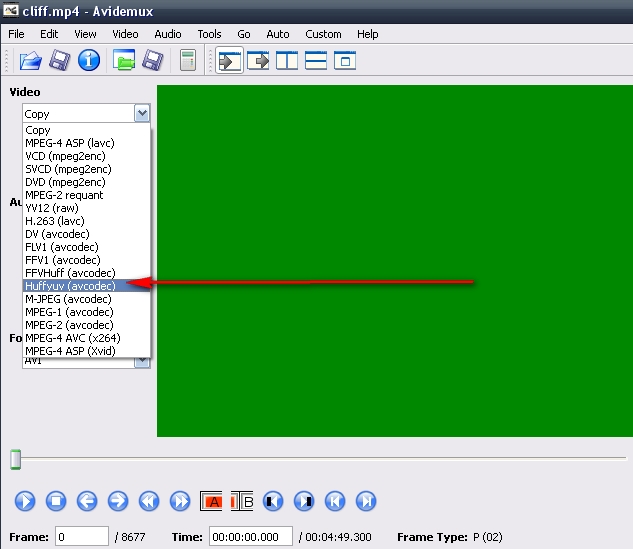Viewport: 633px width, 549px height.
Task: Choose MPEG-4 ASP (lavc) codec
Action: tap(87, 143)
